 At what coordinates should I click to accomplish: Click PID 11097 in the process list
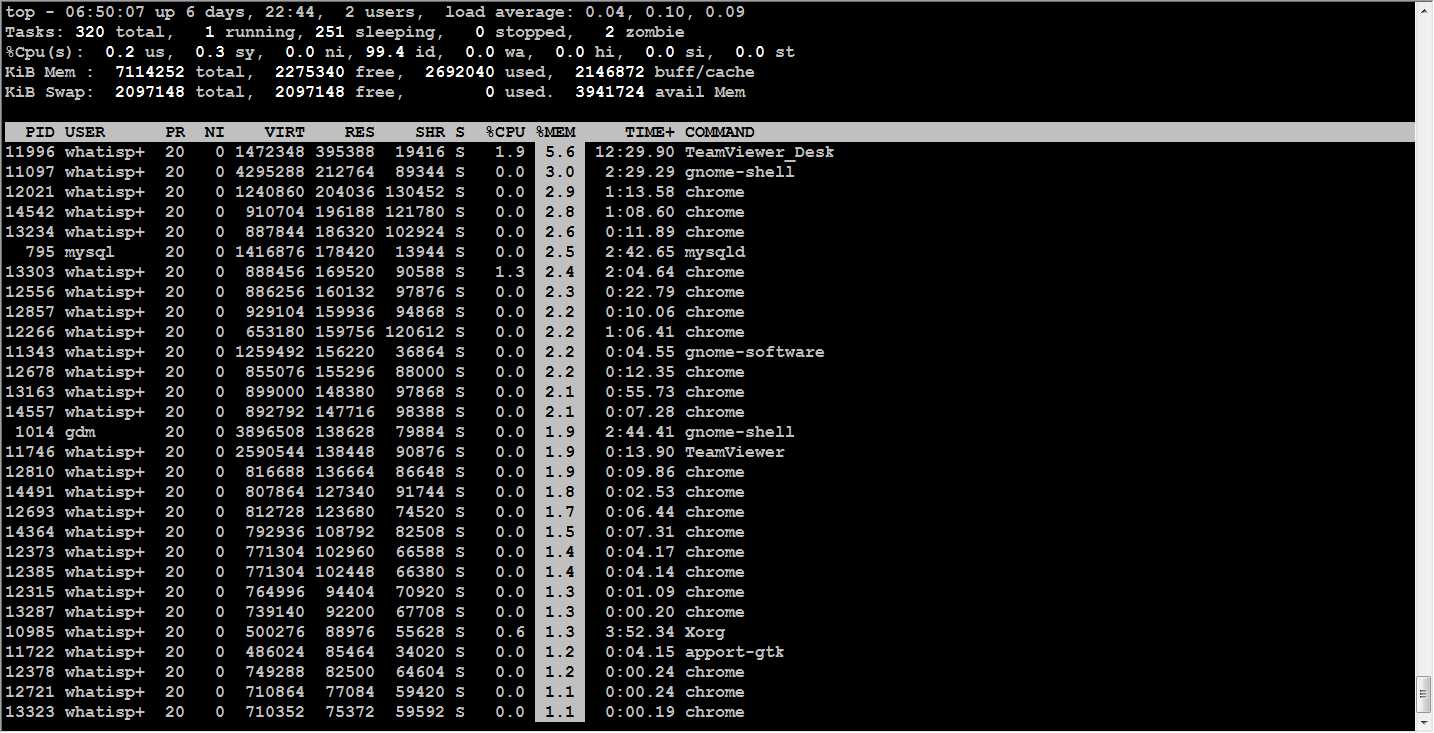coord(30,172)
